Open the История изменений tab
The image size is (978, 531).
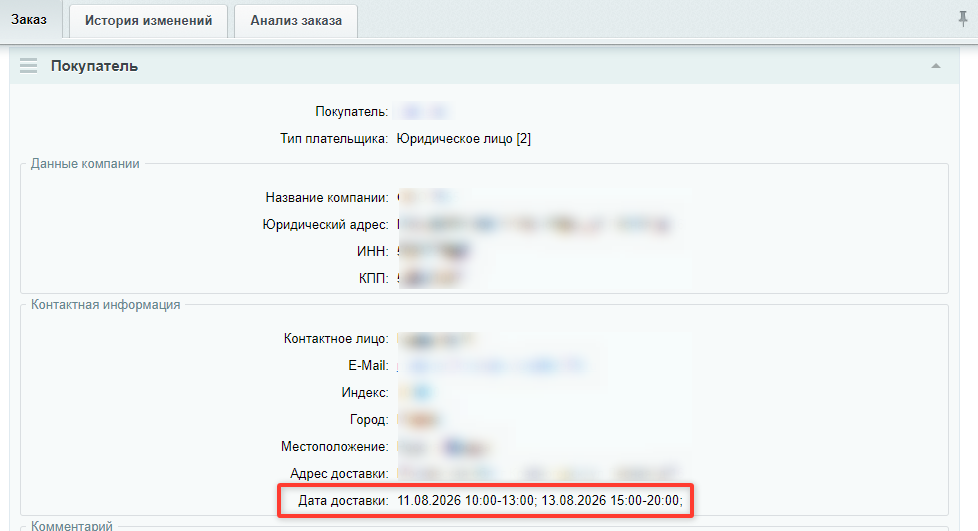pyautogui.click(x=148, y=21)
